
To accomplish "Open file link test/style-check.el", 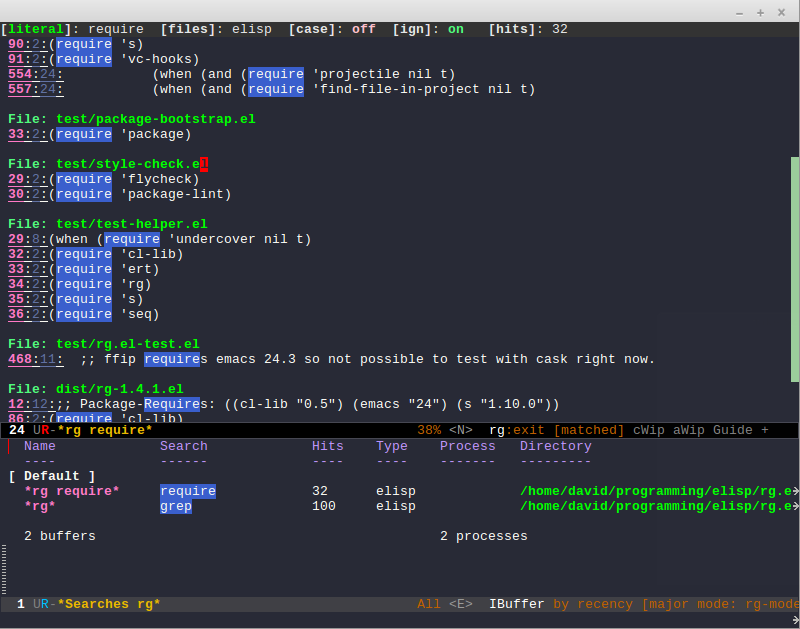I will point(132,164).
